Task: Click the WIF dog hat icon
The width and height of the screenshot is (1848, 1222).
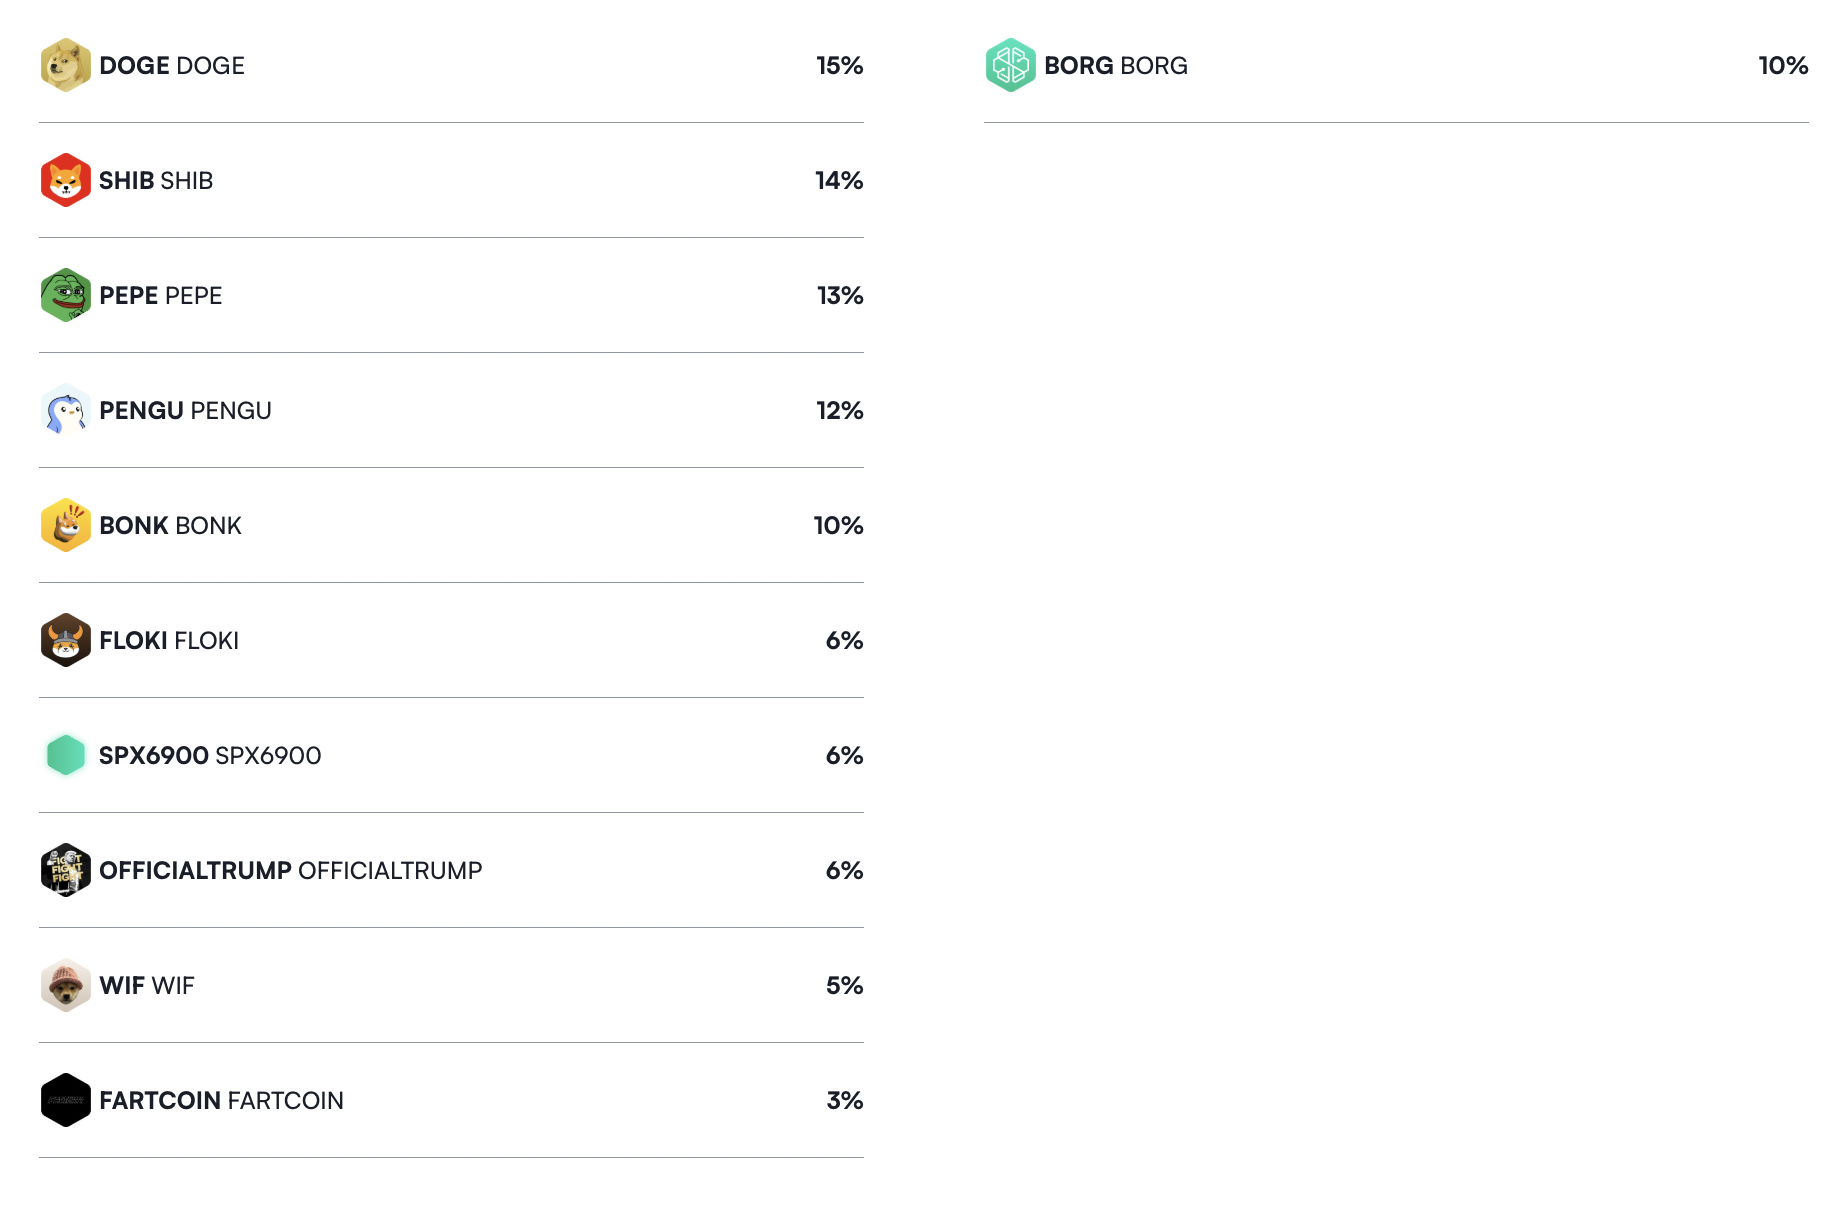Action: (65, 985)
